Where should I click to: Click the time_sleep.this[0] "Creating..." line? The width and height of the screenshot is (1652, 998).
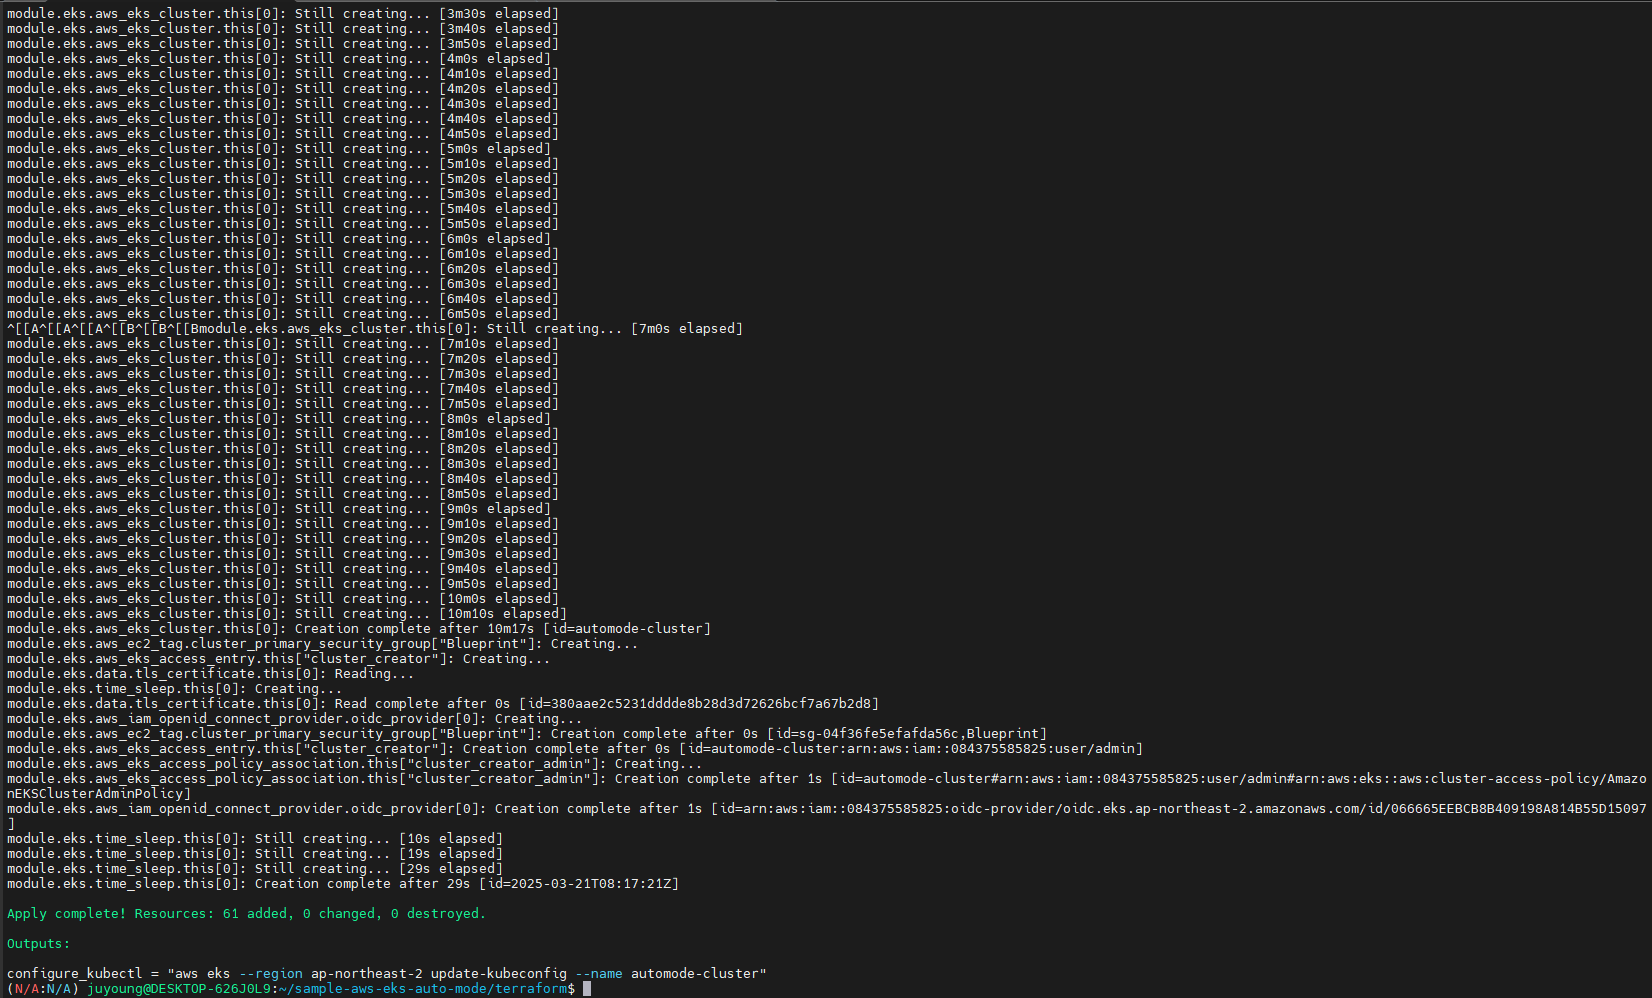tap(175, 688)
